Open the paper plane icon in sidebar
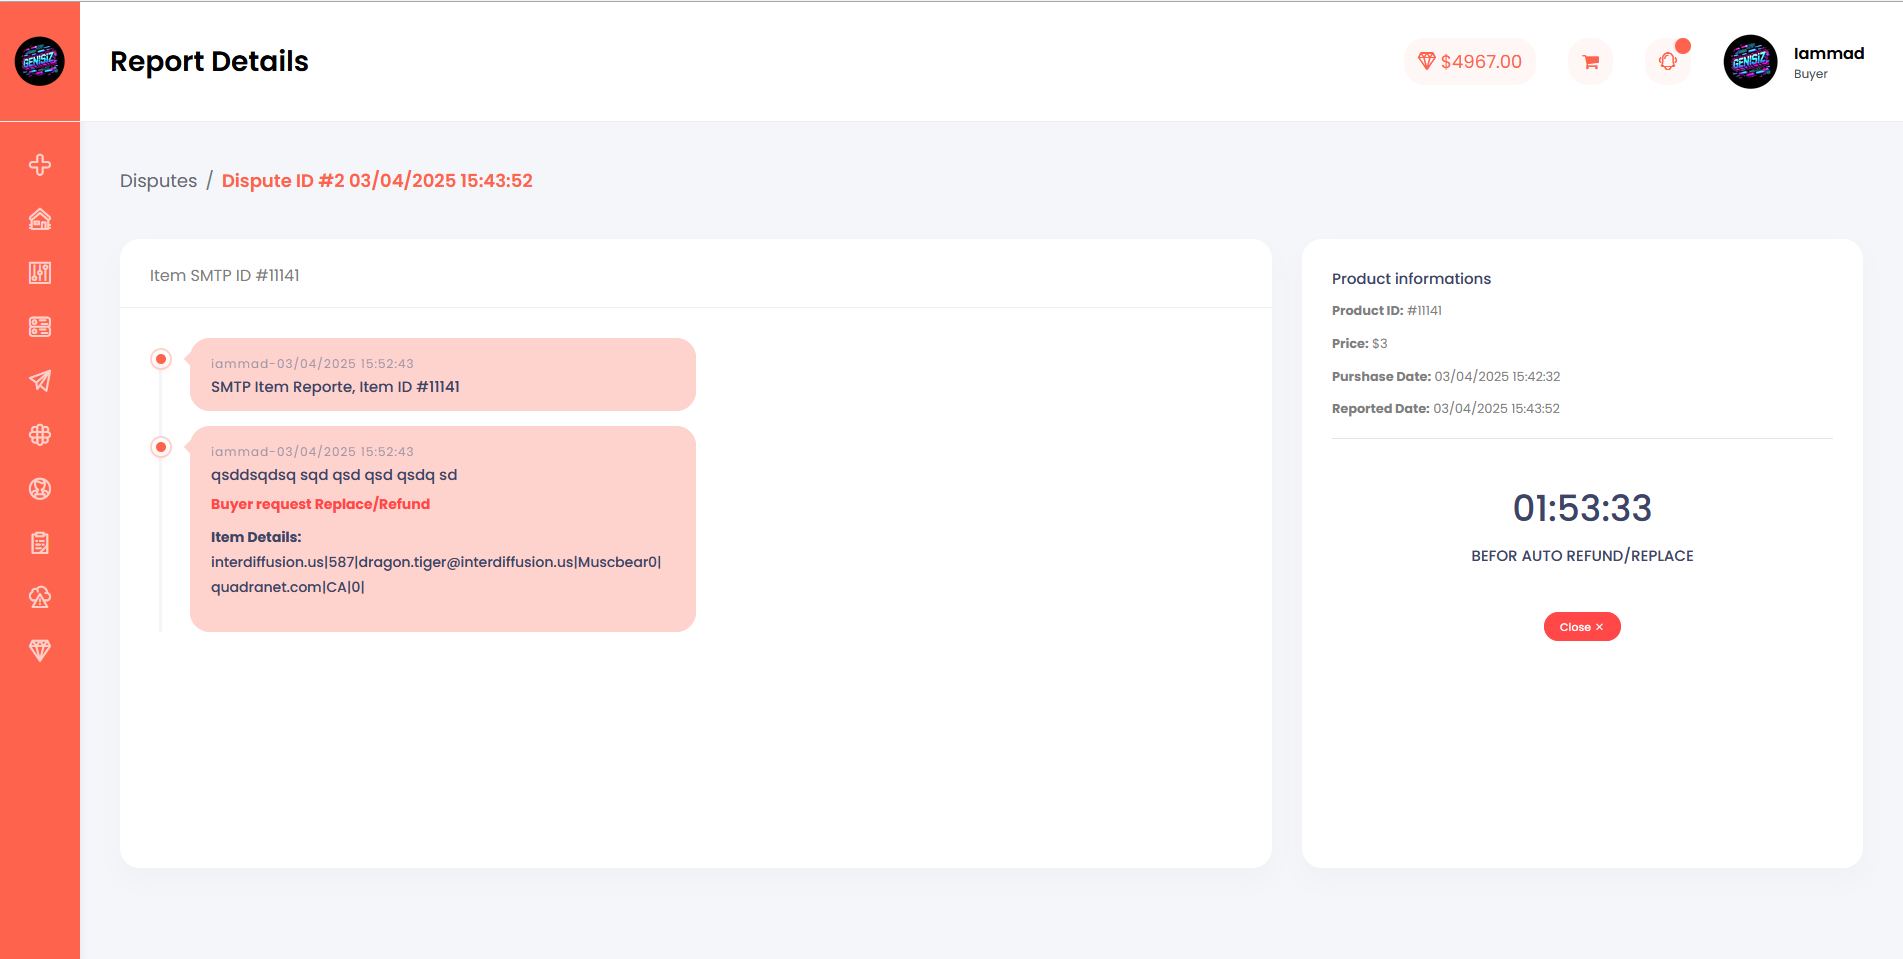This screenshot has width=1903, height=959. pos(40,381)
